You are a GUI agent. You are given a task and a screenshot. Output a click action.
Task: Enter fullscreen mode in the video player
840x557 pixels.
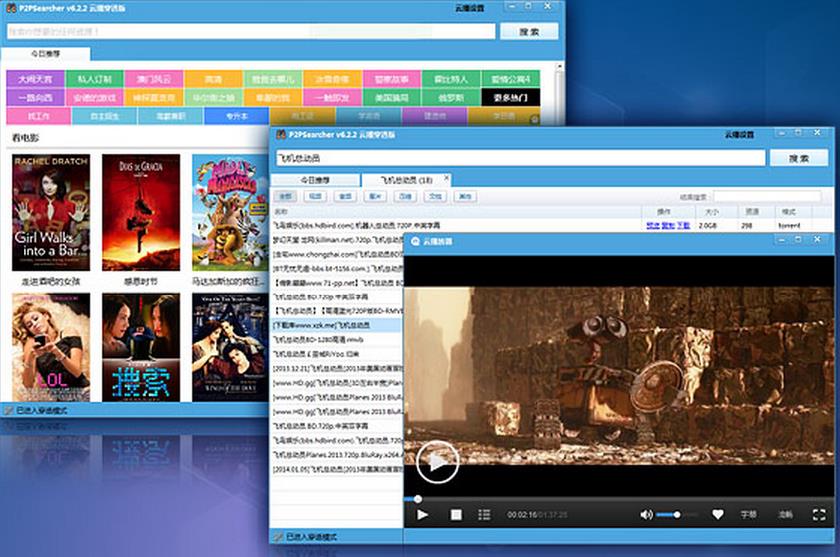coord(819,514)
